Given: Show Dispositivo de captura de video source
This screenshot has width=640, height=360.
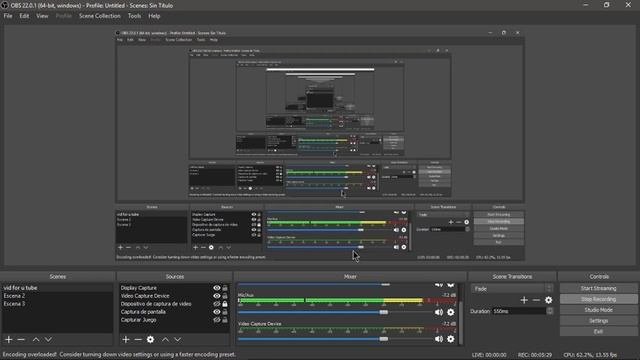Looking at the screenshot, I should pyautogui.click(x=216, y=304).
